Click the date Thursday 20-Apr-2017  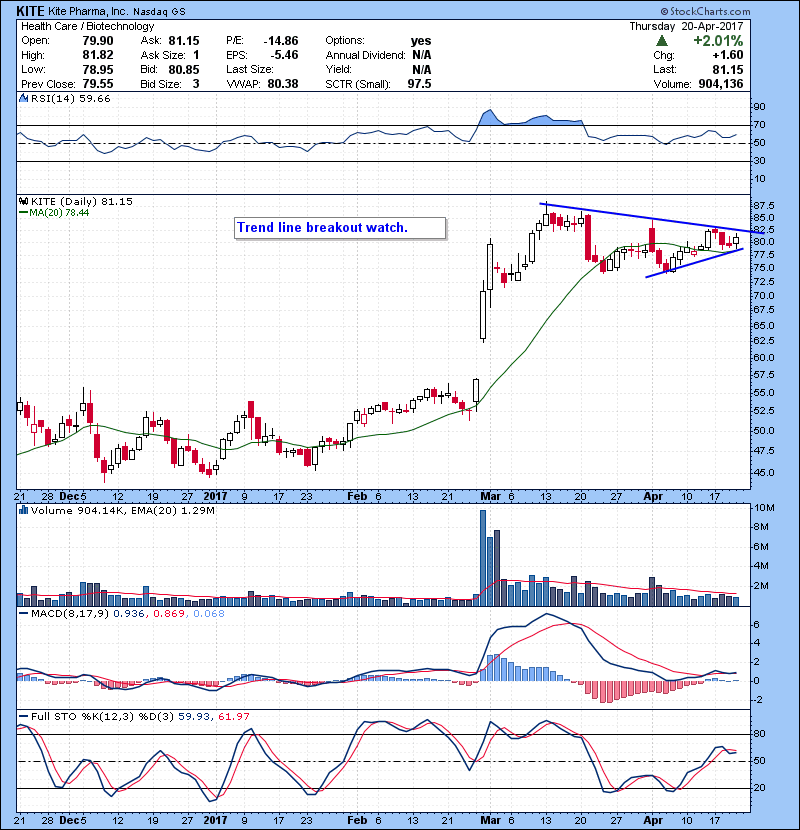[686, 26]
